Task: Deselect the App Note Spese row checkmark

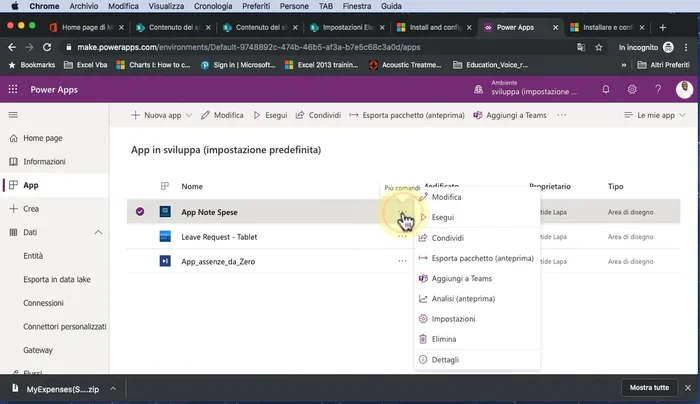Action: coord(140,212)
